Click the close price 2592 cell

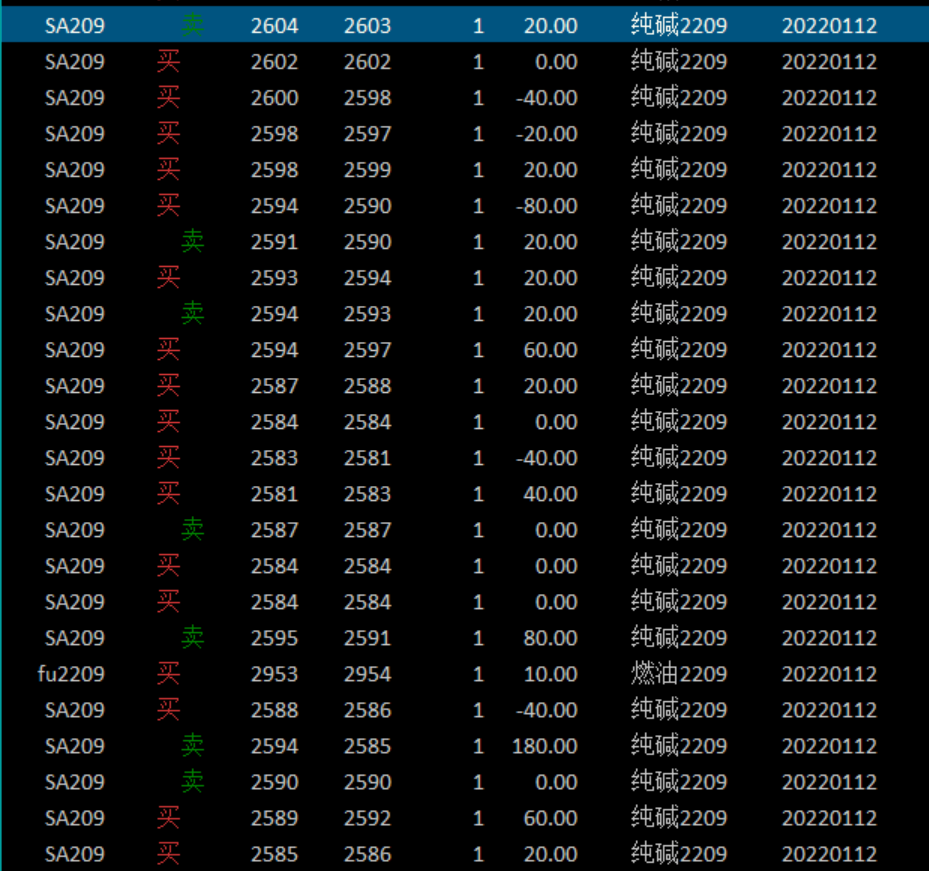pos(367,818)
